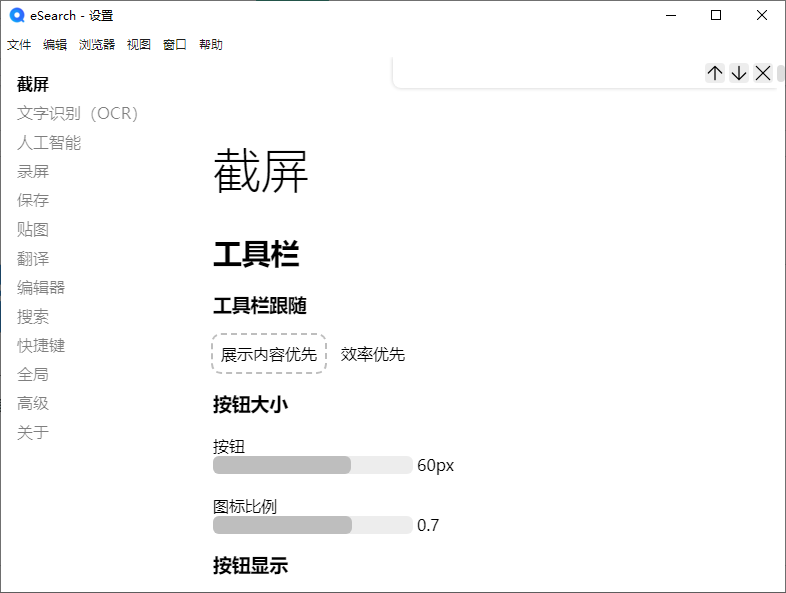Open 贴图 settings section

click(33, 229)
